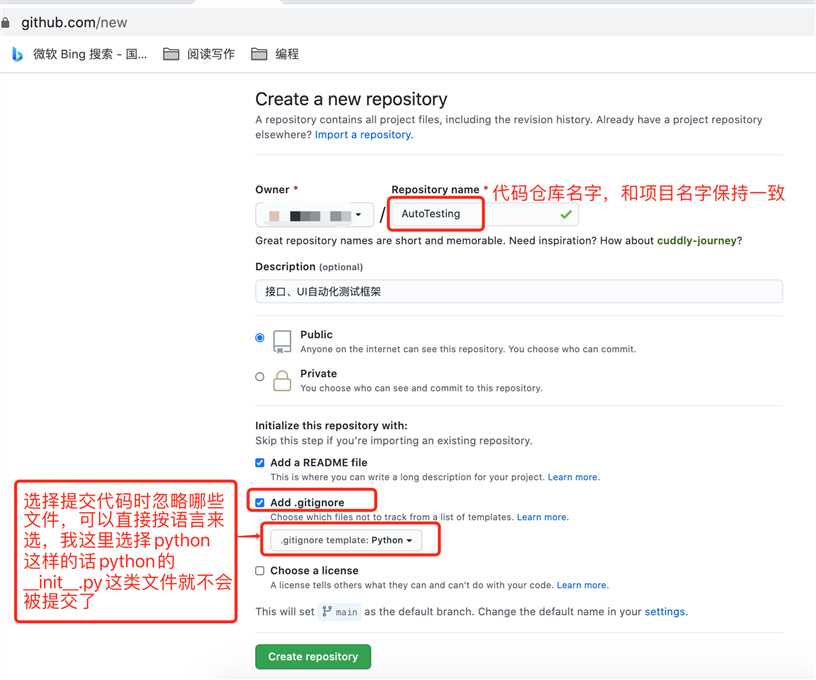Image resolution: width=816 pixels, height=680 pixels.
Task: Check the Choose a license box
Action: coord(260,571)
